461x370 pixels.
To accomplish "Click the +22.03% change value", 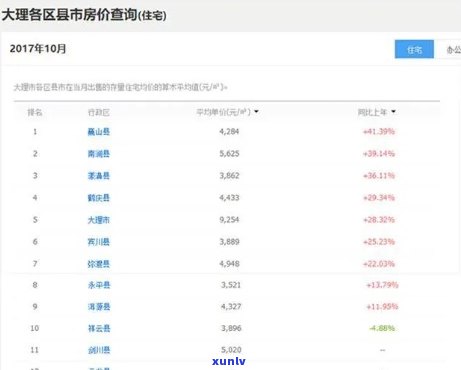I will pyautogui.click(x=379, y=264).
